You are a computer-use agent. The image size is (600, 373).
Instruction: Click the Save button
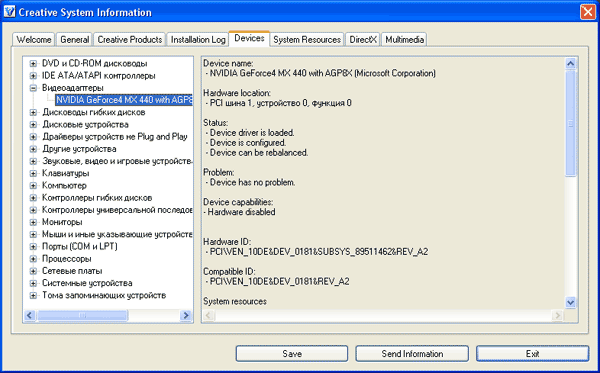click(x=292, y=353)
